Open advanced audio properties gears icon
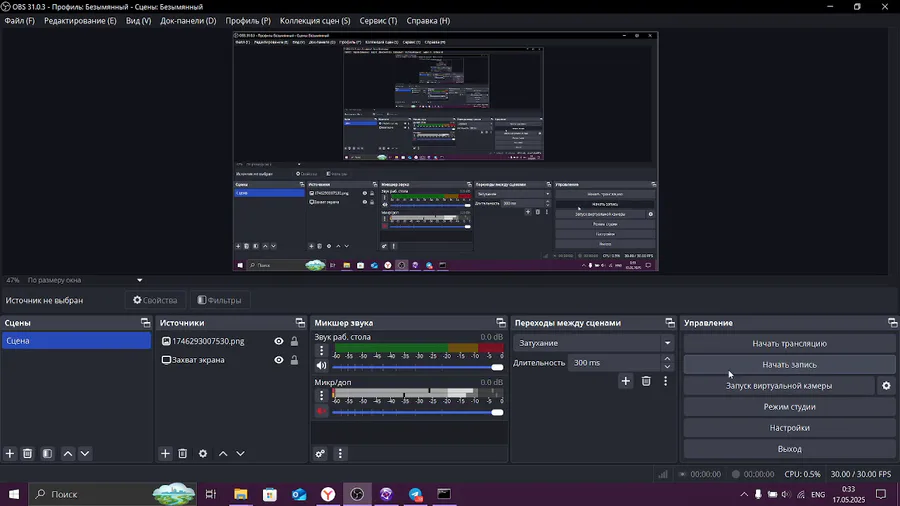The width and height of the screenshot is (900, 506). (x=320, y=453)
